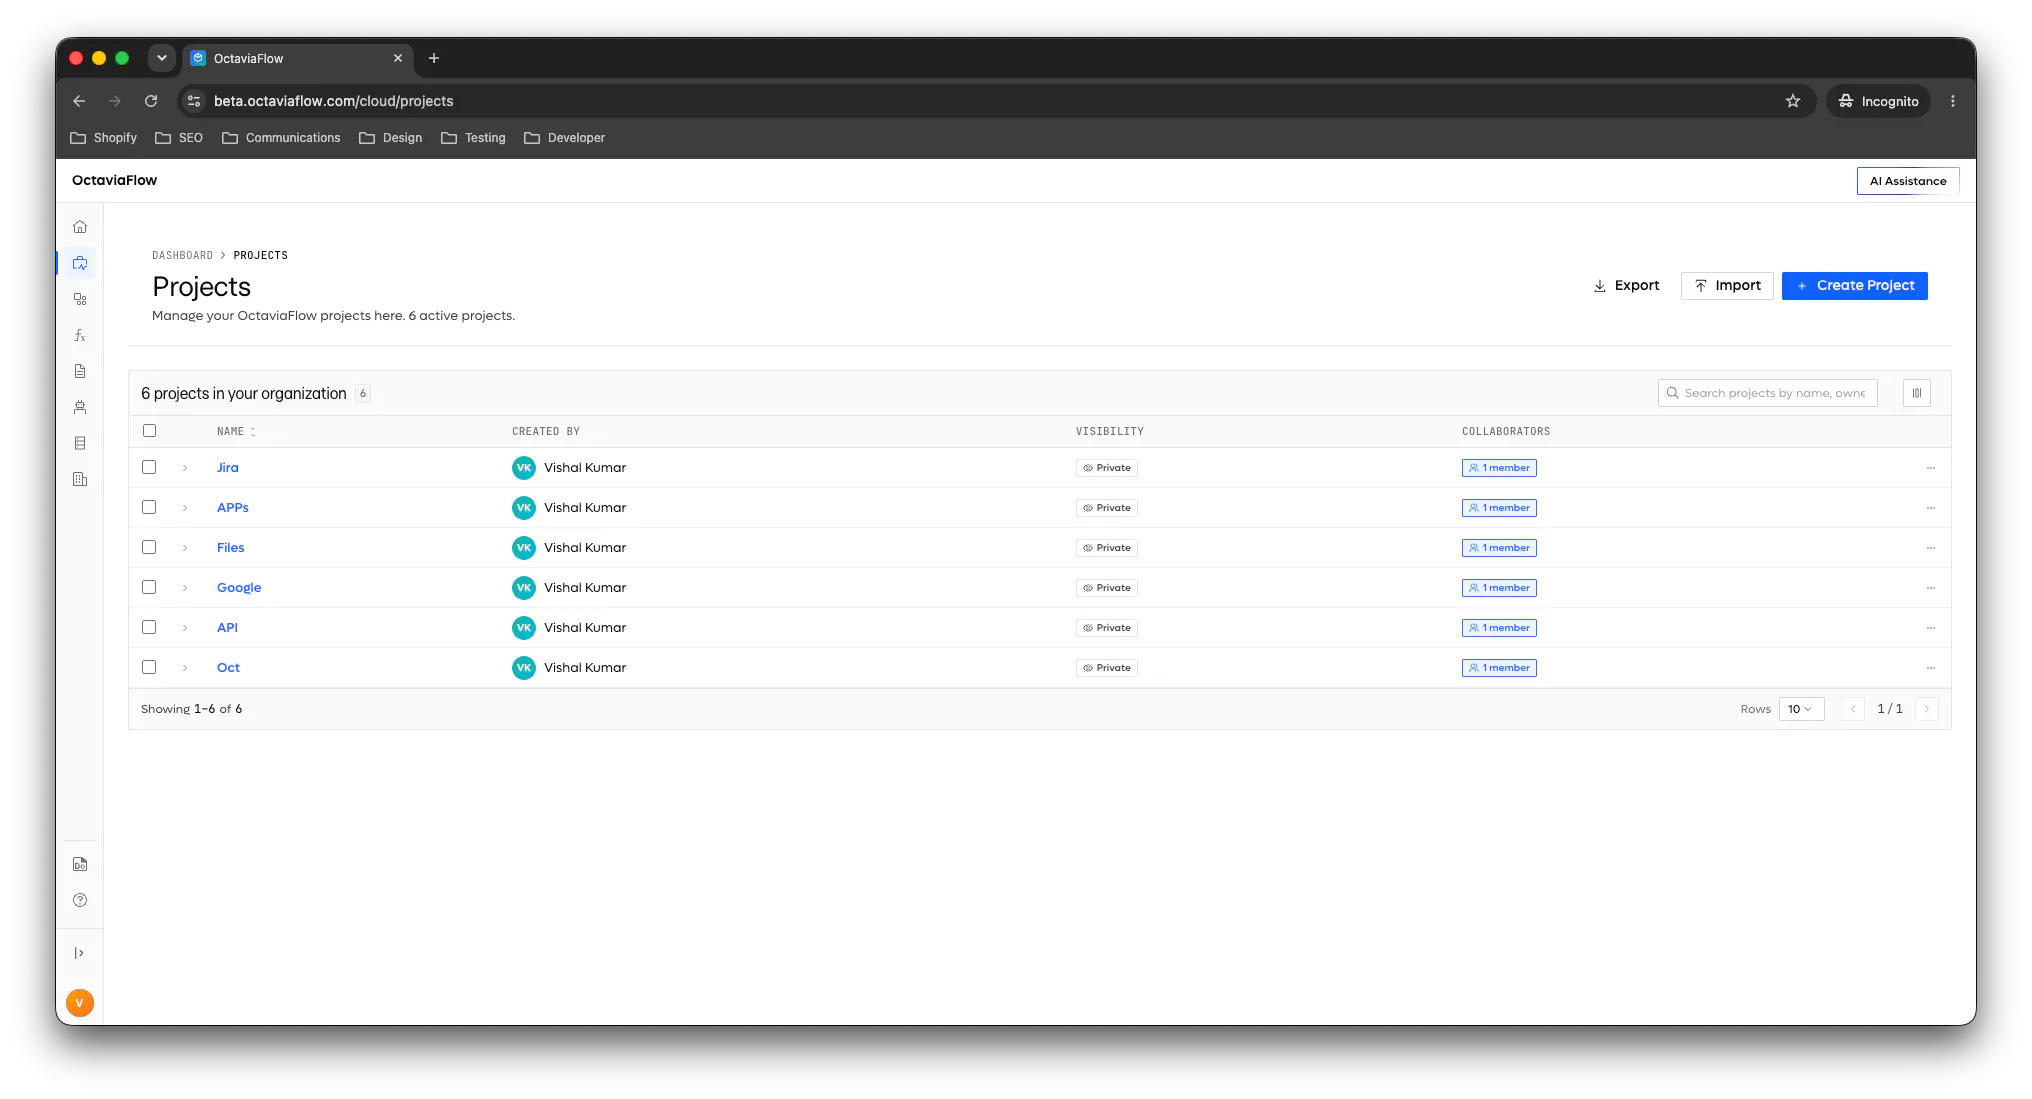
Task: Open the help question mark icon
Action: click(80, 900)
